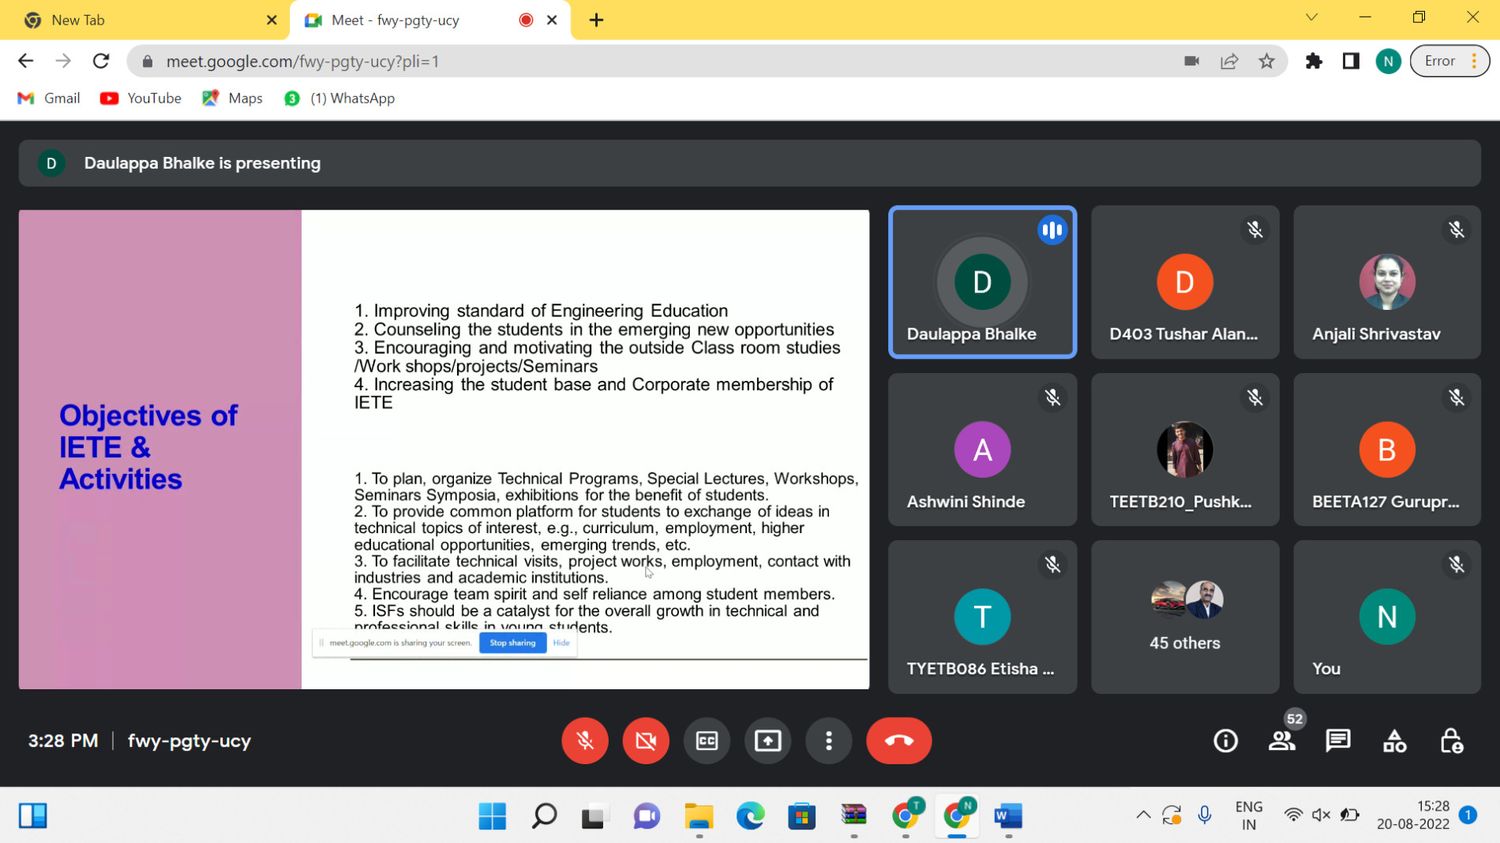Viewport: 1500px width, 843px height.
Task: Switch to the Meet fwy-pgty-ucy tab
Action: click(430, 20)
